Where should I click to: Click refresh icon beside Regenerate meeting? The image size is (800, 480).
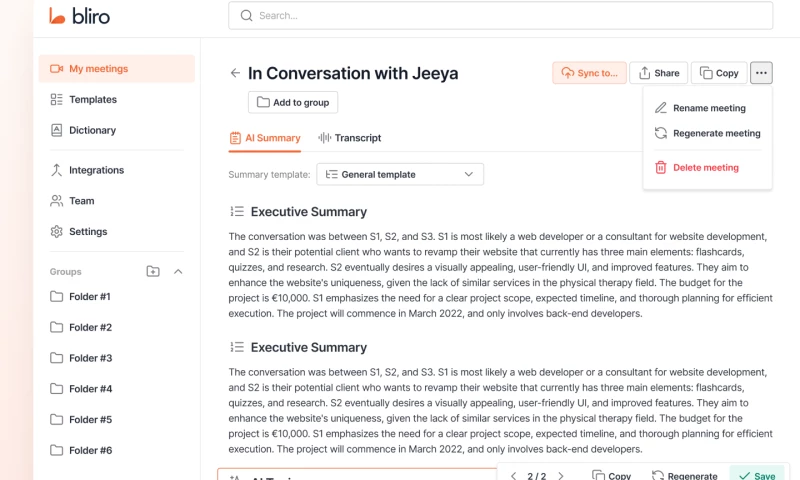[x=661, y=133]
